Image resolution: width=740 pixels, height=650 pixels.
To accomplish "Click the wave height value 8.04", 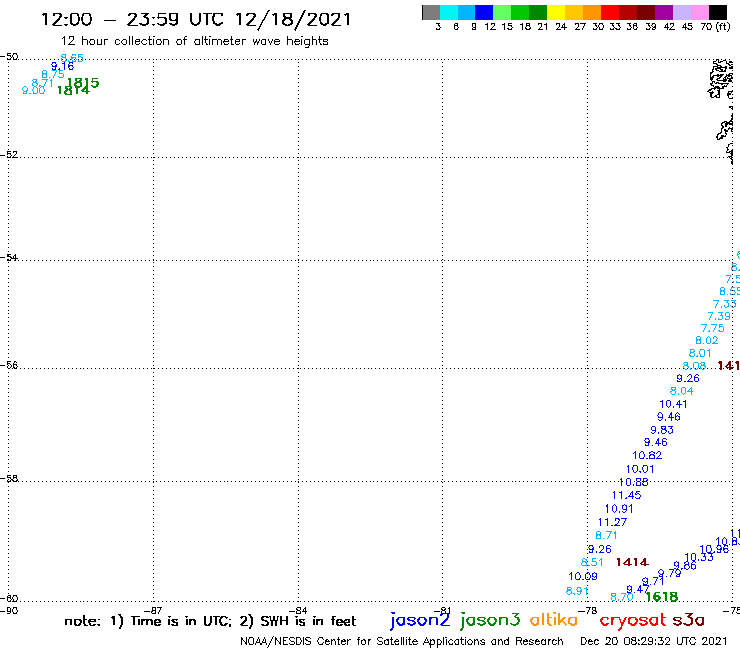I will [x=681, y=391].
